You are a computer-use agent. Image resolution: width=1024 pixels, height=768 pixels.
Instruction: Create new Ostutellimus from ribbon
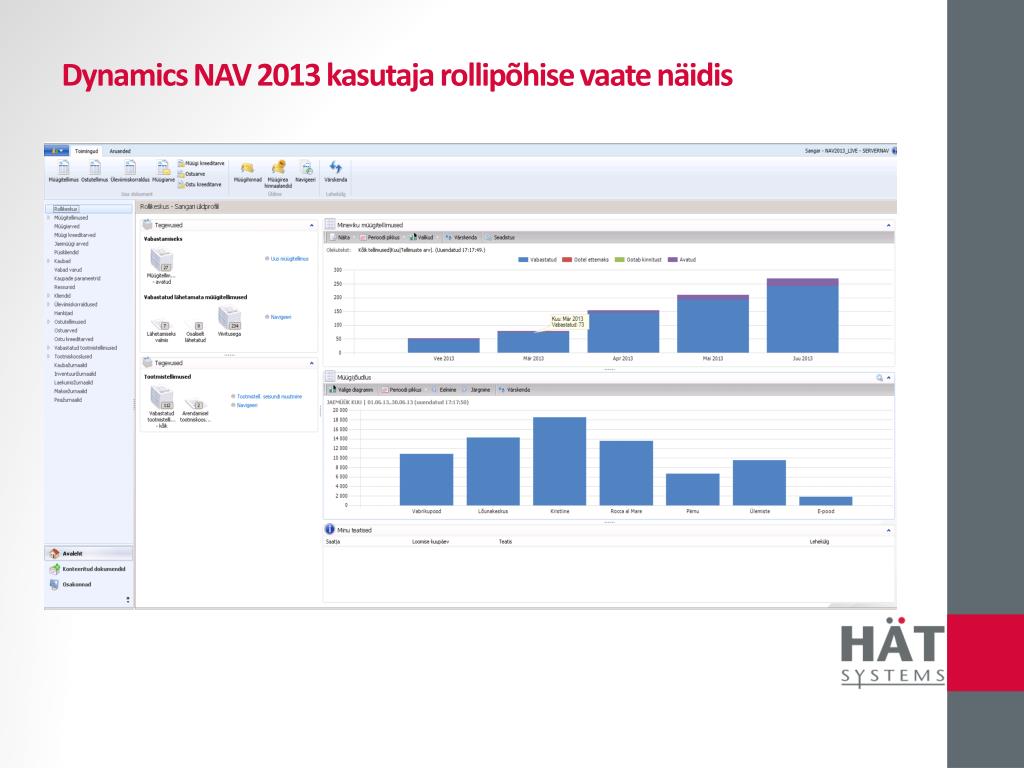[x=95, y=172]
